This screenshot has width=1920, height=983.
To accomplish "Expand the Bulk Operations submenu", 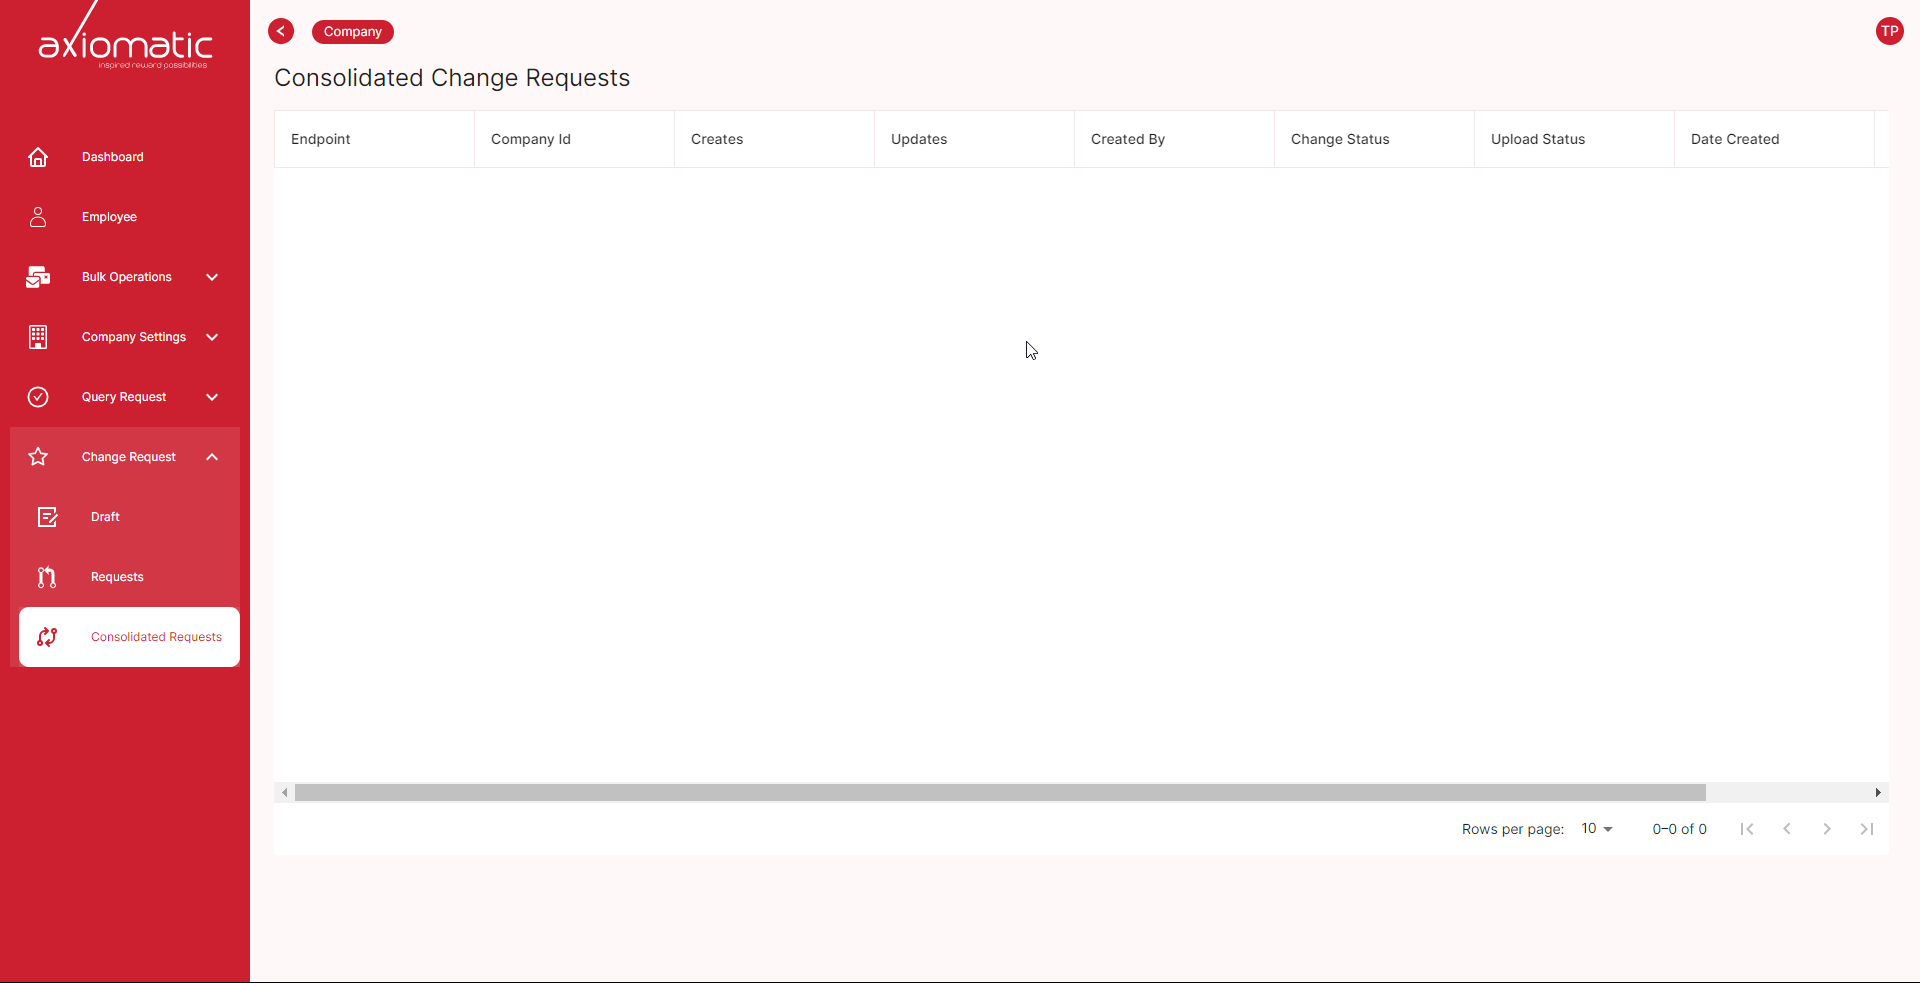I will [211, 277].
